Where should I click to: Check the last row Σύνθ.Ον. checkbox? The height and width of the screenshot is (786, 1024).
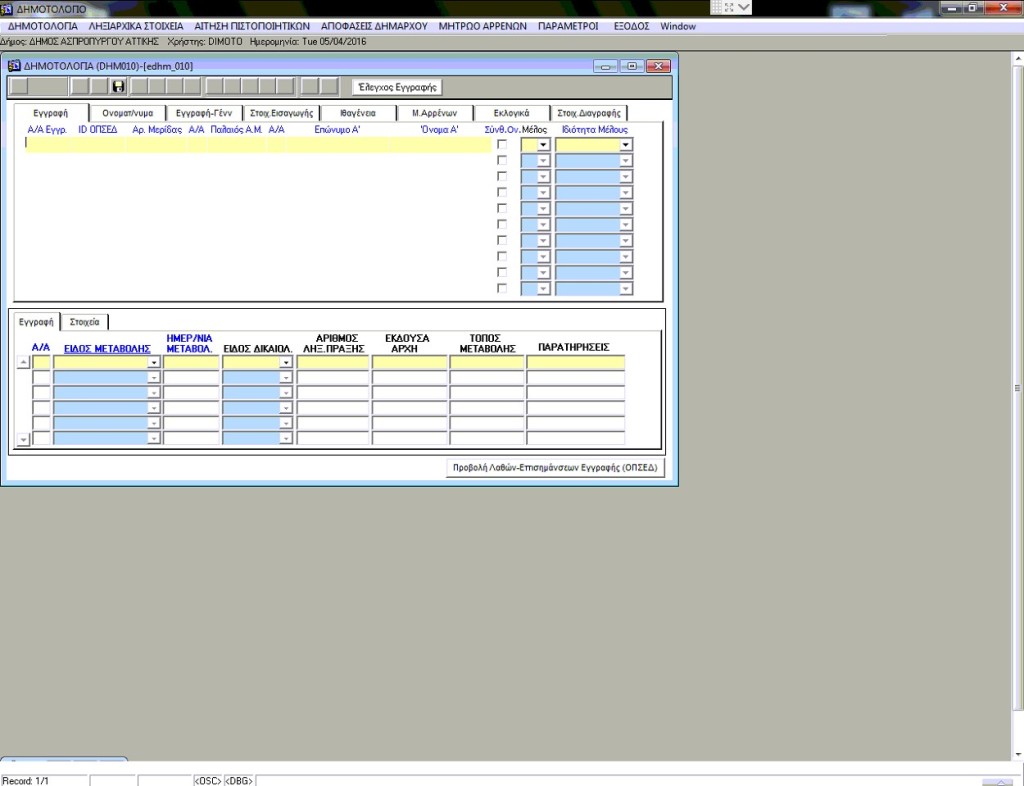pos(502,288)
